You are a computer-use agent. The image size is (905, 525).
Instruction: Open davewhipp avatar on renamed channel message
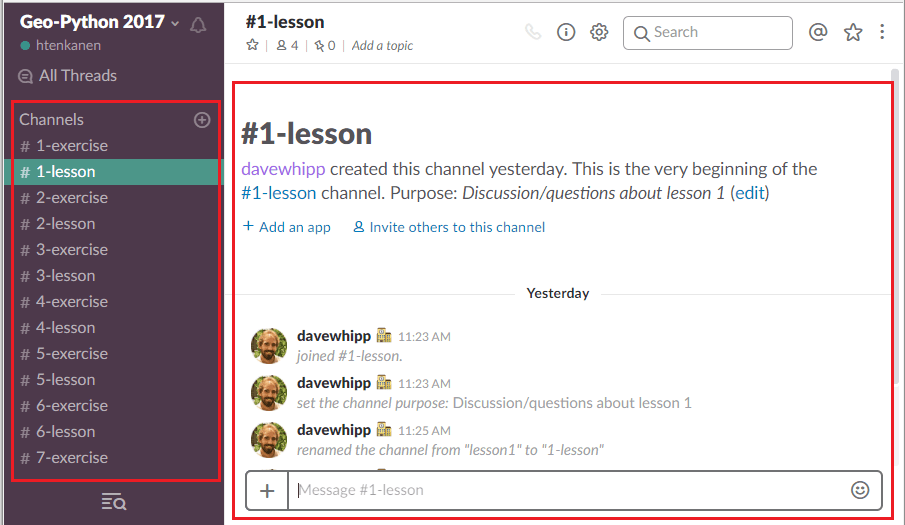tap(269, 440)
